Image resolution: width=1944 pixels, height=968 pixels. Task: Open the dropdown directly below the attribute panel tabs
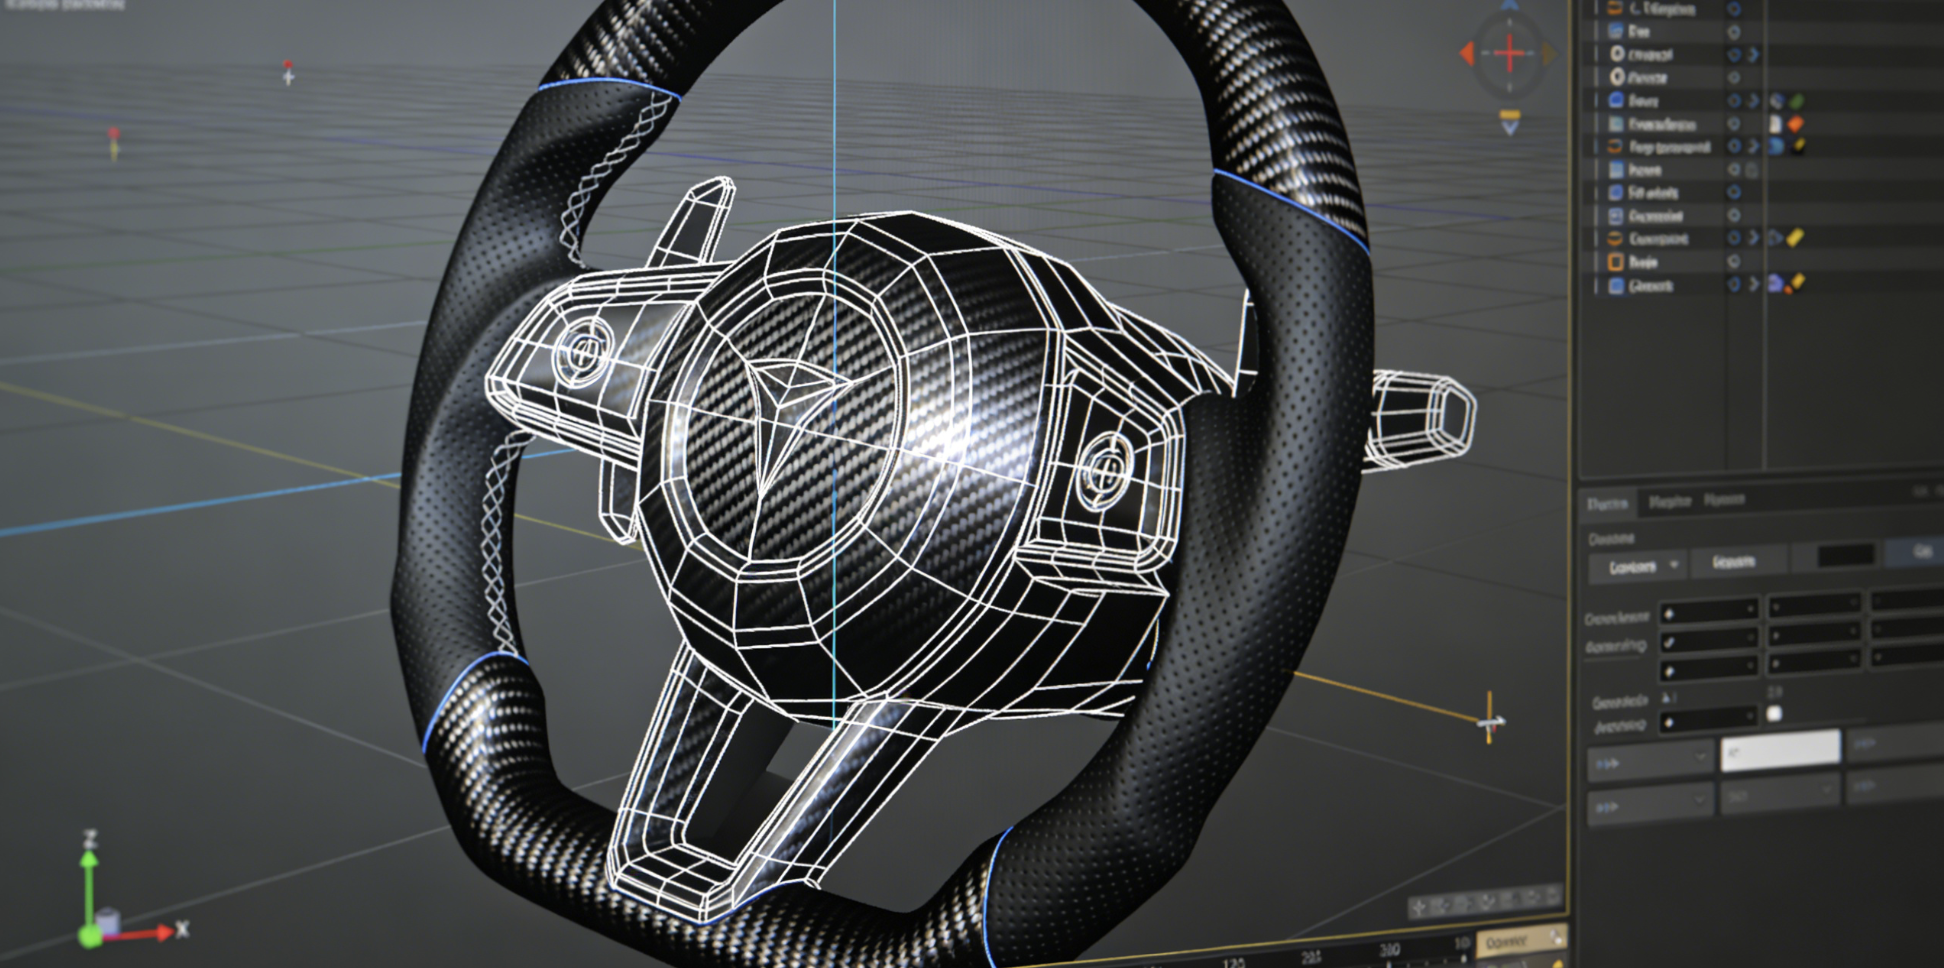coord(1637,566)
